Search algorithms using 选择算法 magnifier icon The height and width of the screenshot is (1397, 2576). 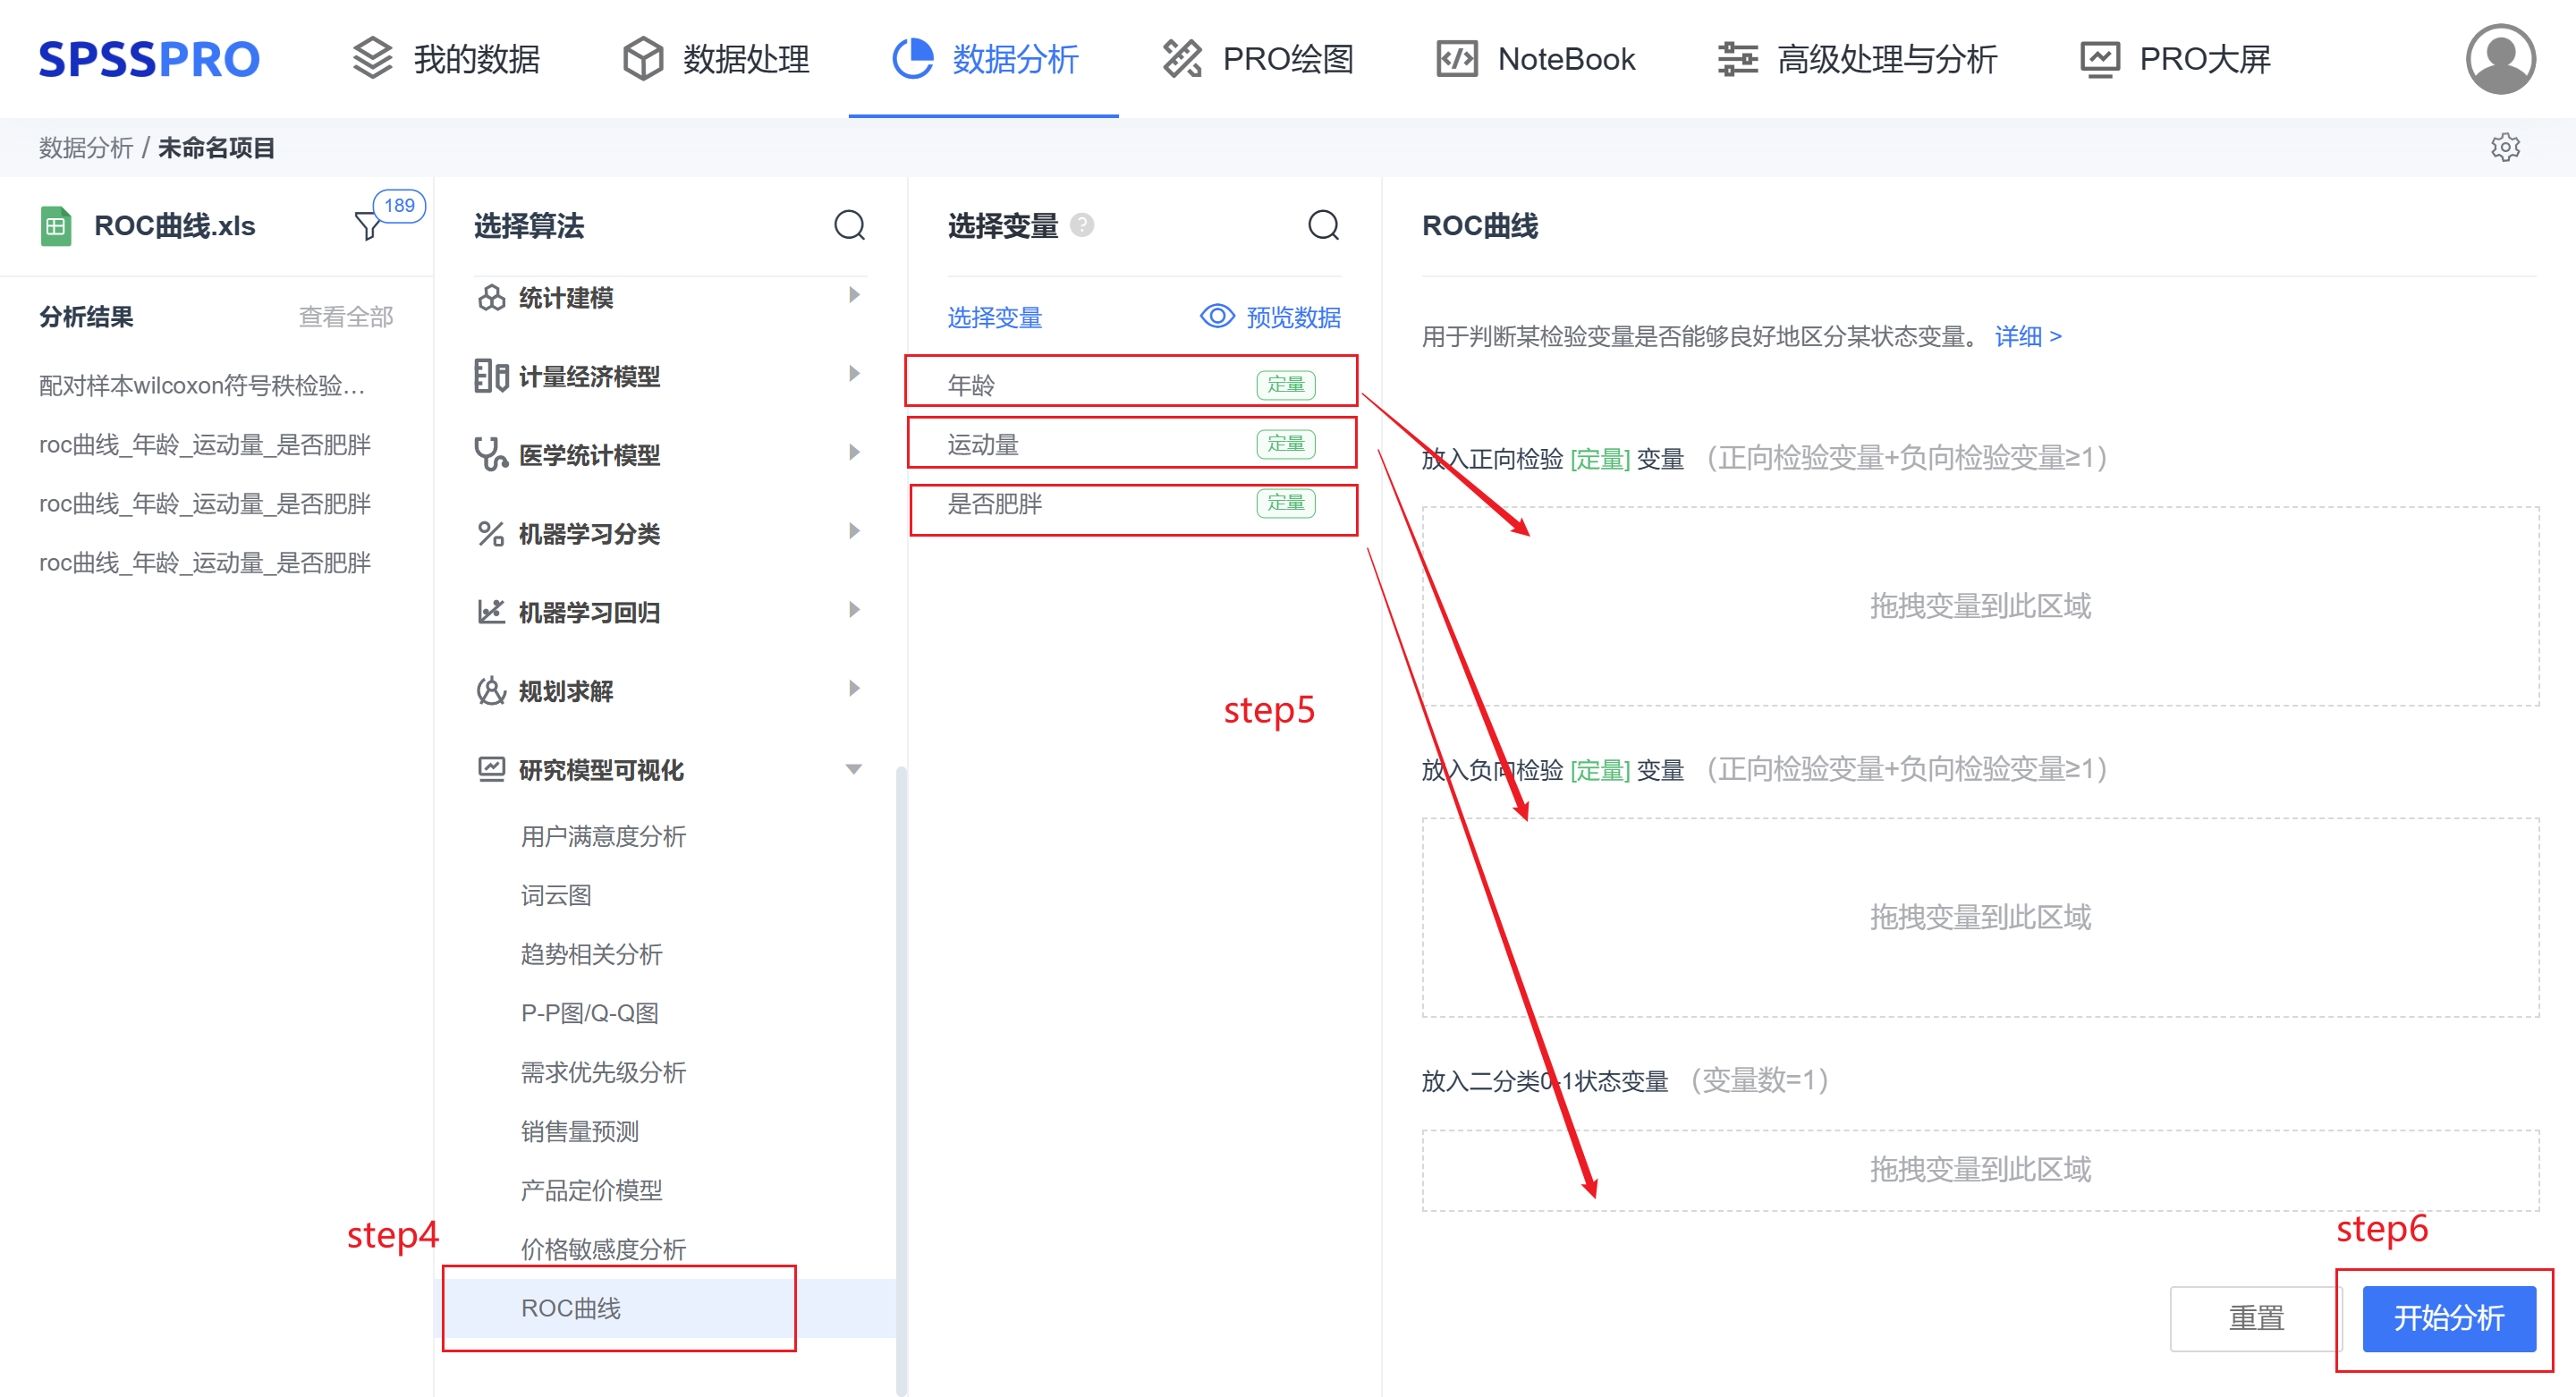[x=849, y=226]
